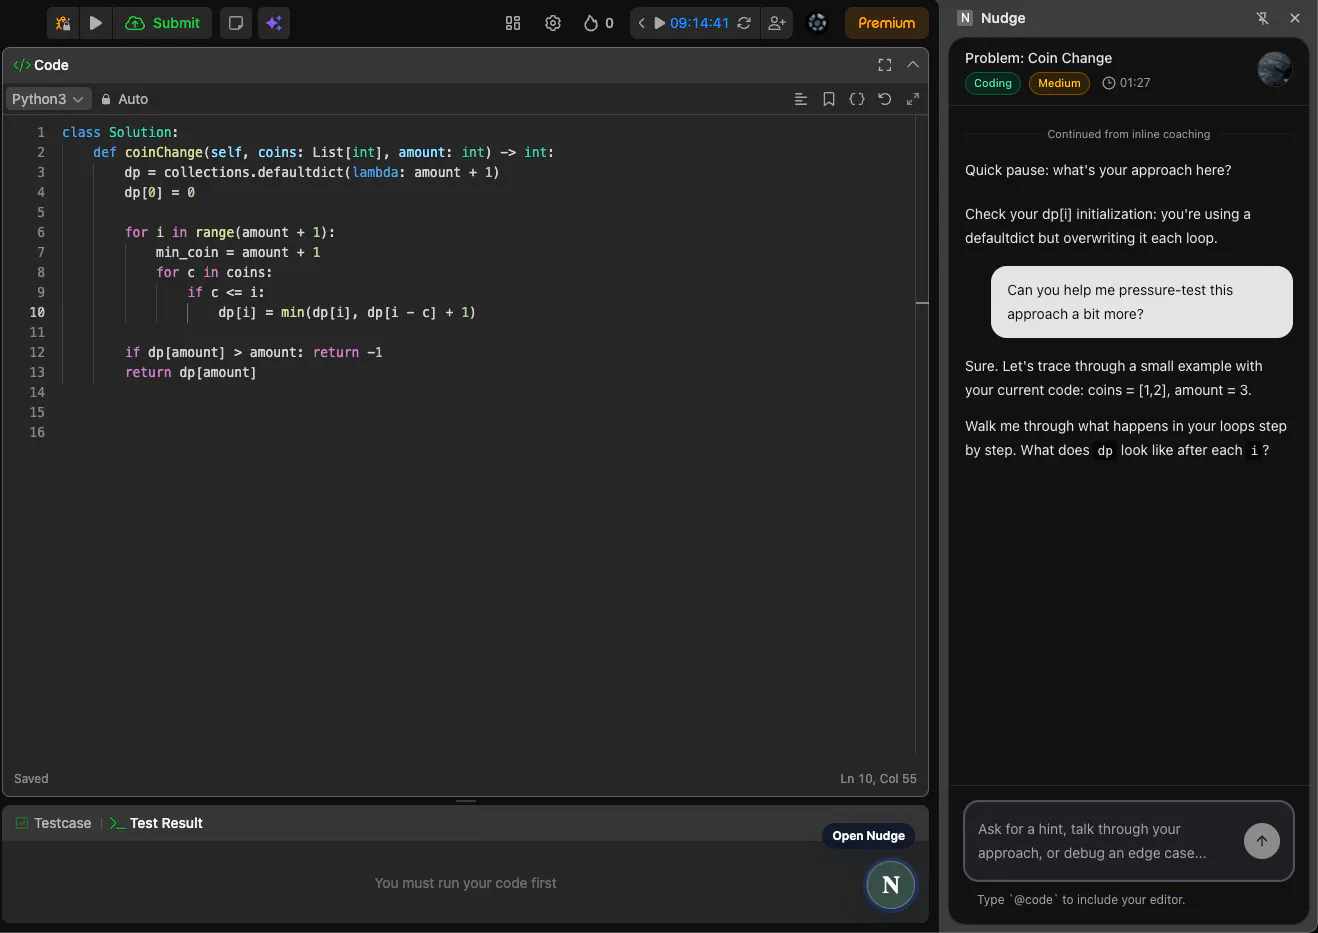Click the streak flame counter

click(x=598, y=23)
